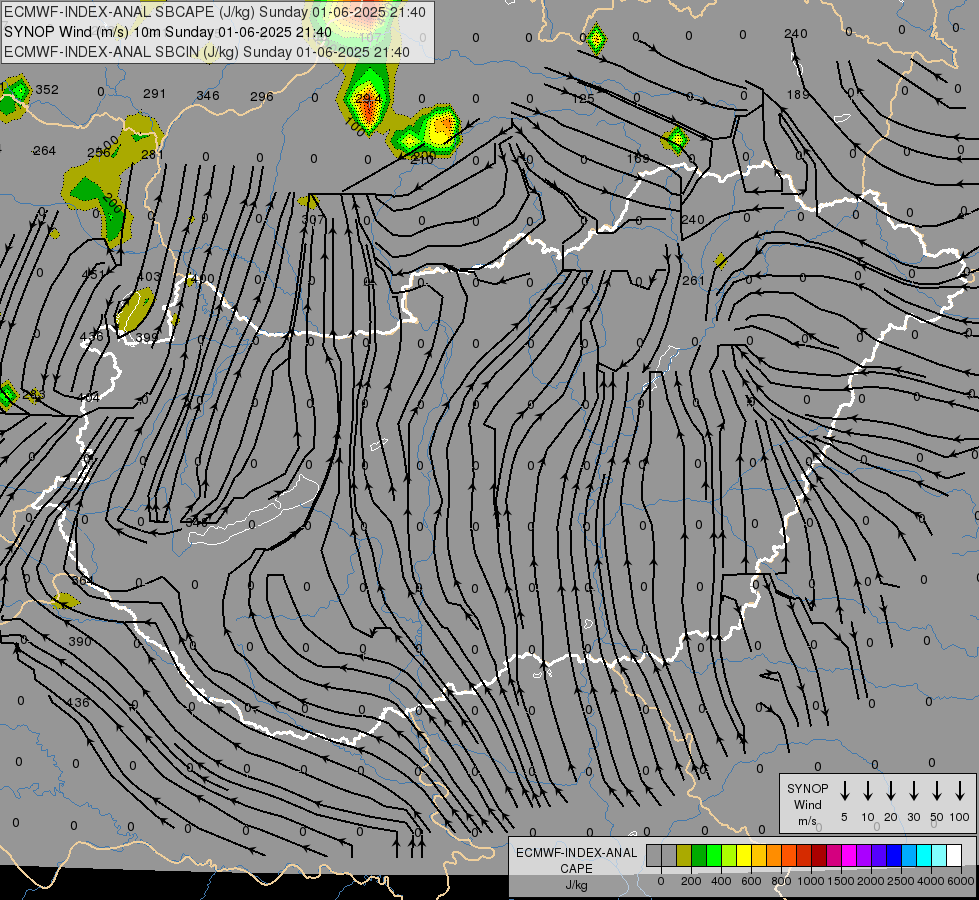Click the map value 352
Screen dimensions: 979x900
(x=47, y=89)
